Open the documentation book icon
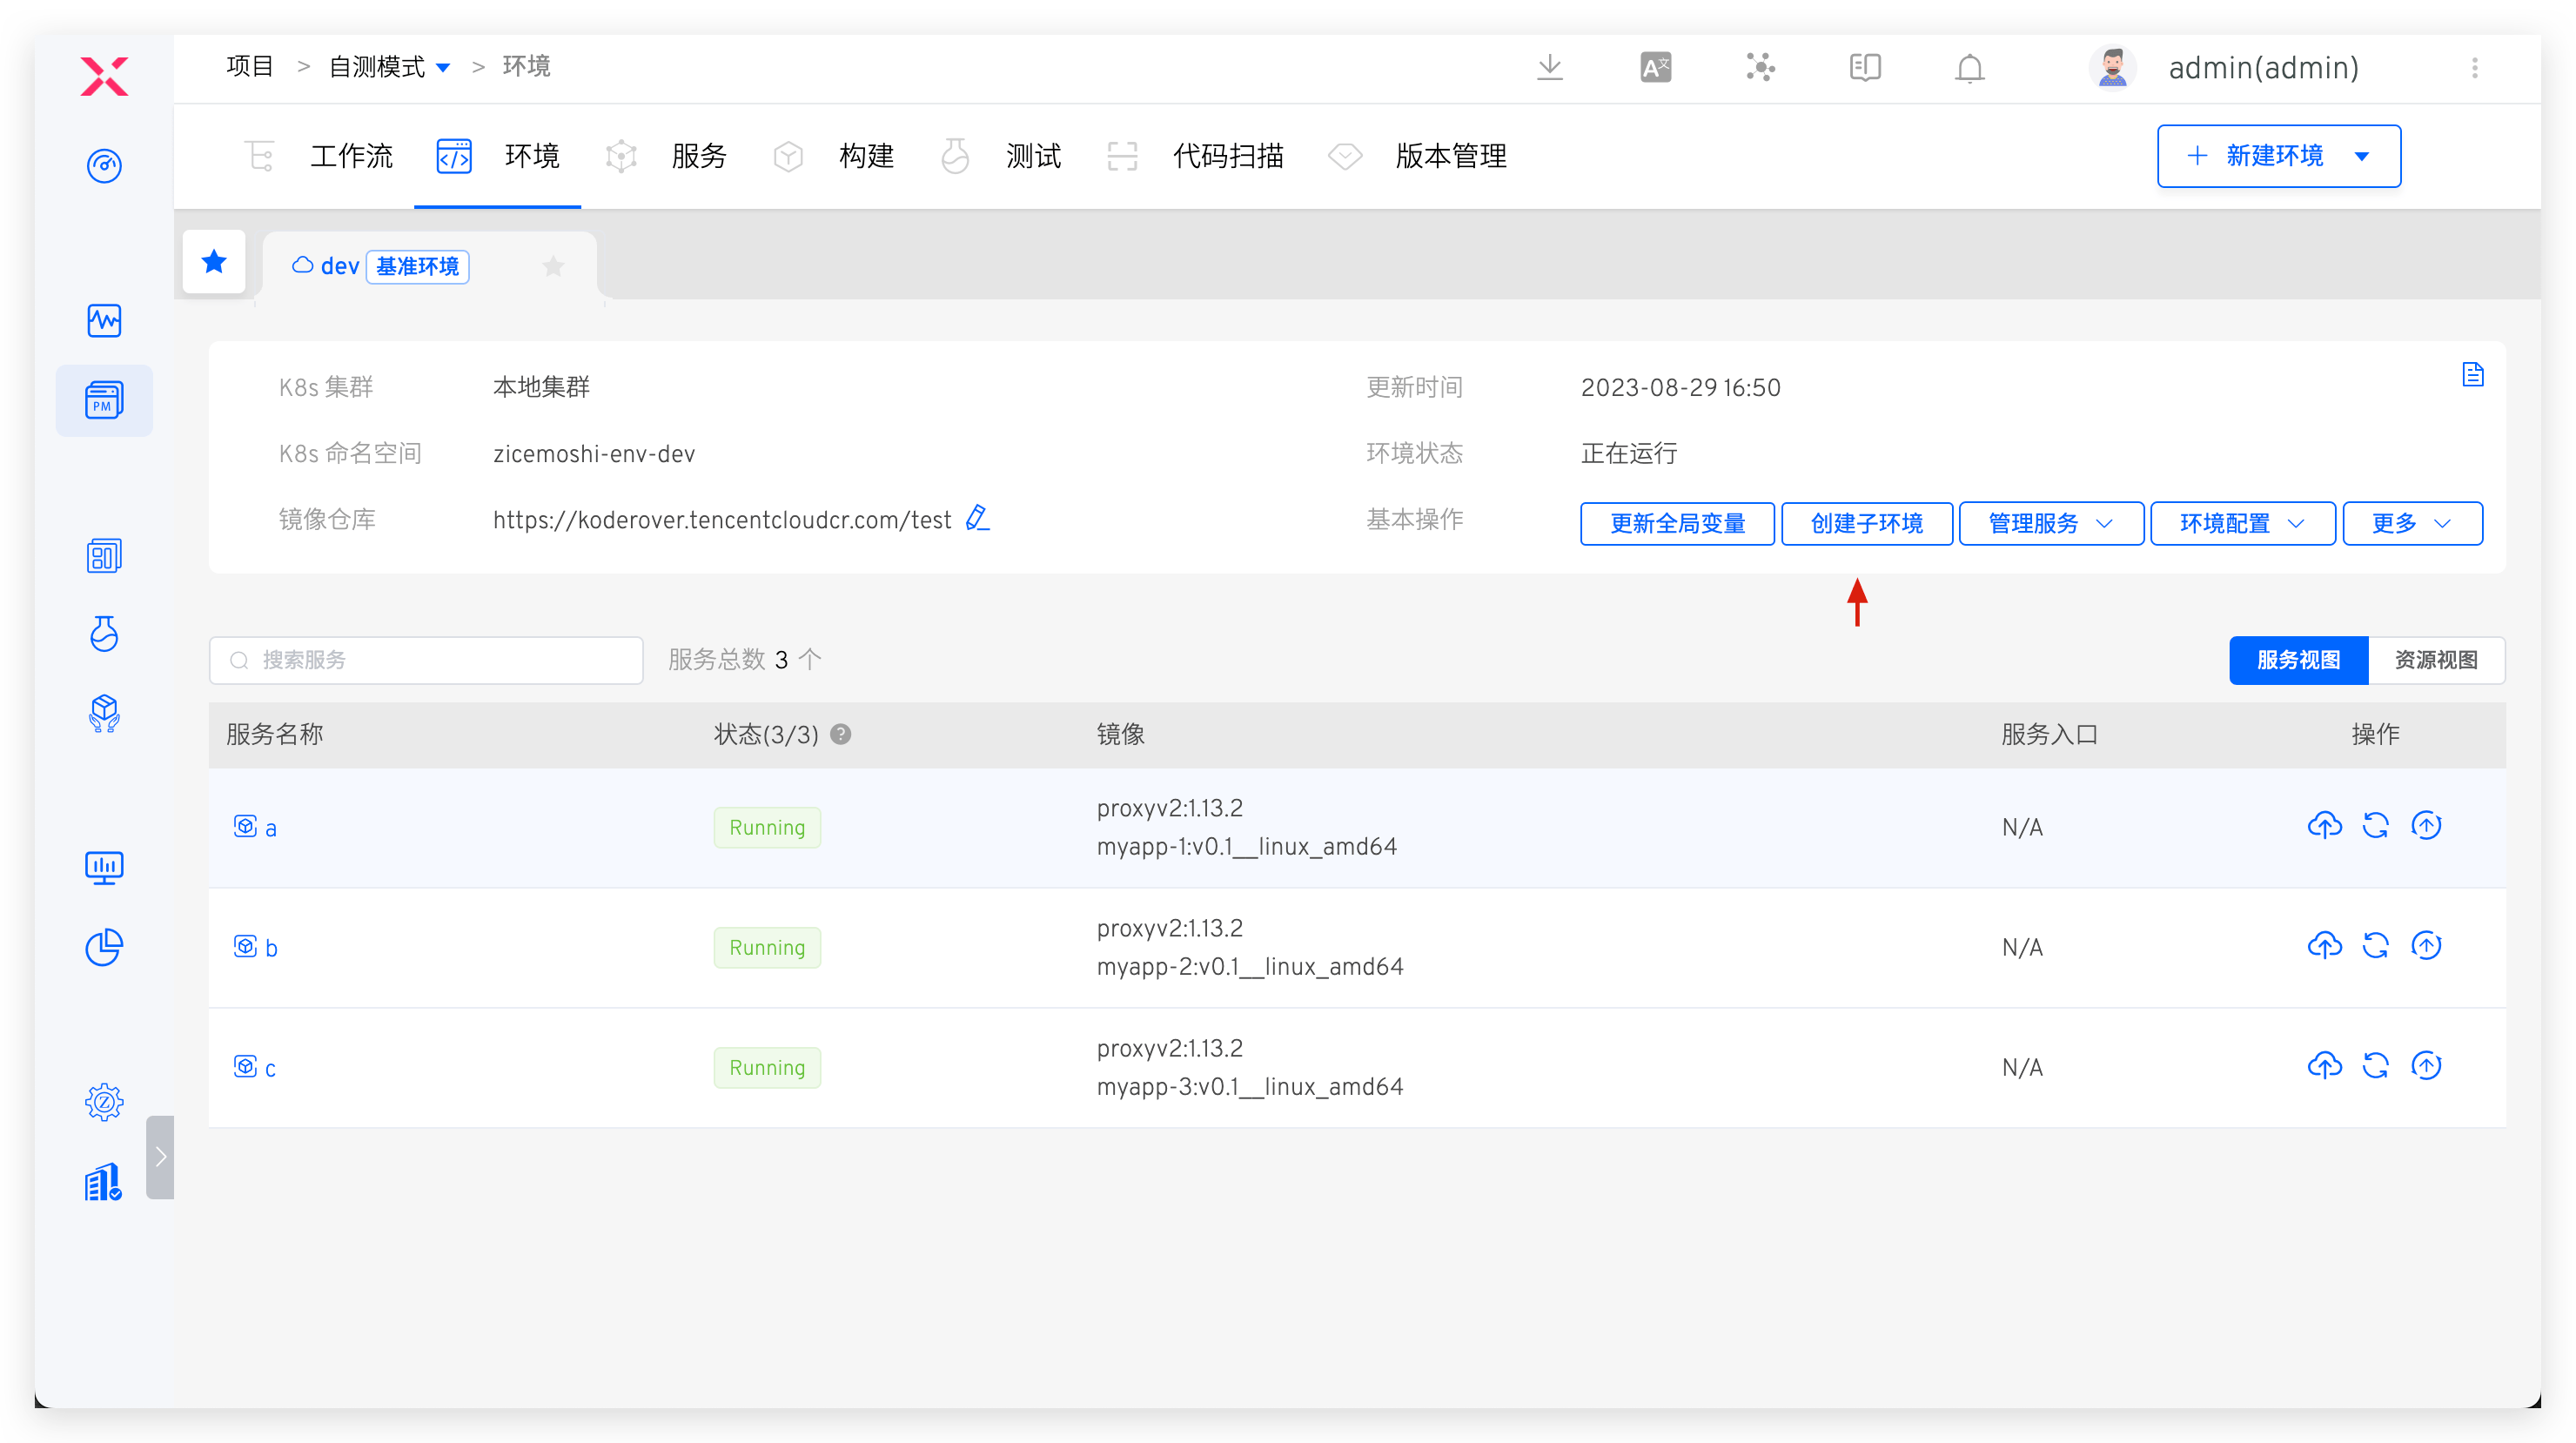 tap(1864, 68)
